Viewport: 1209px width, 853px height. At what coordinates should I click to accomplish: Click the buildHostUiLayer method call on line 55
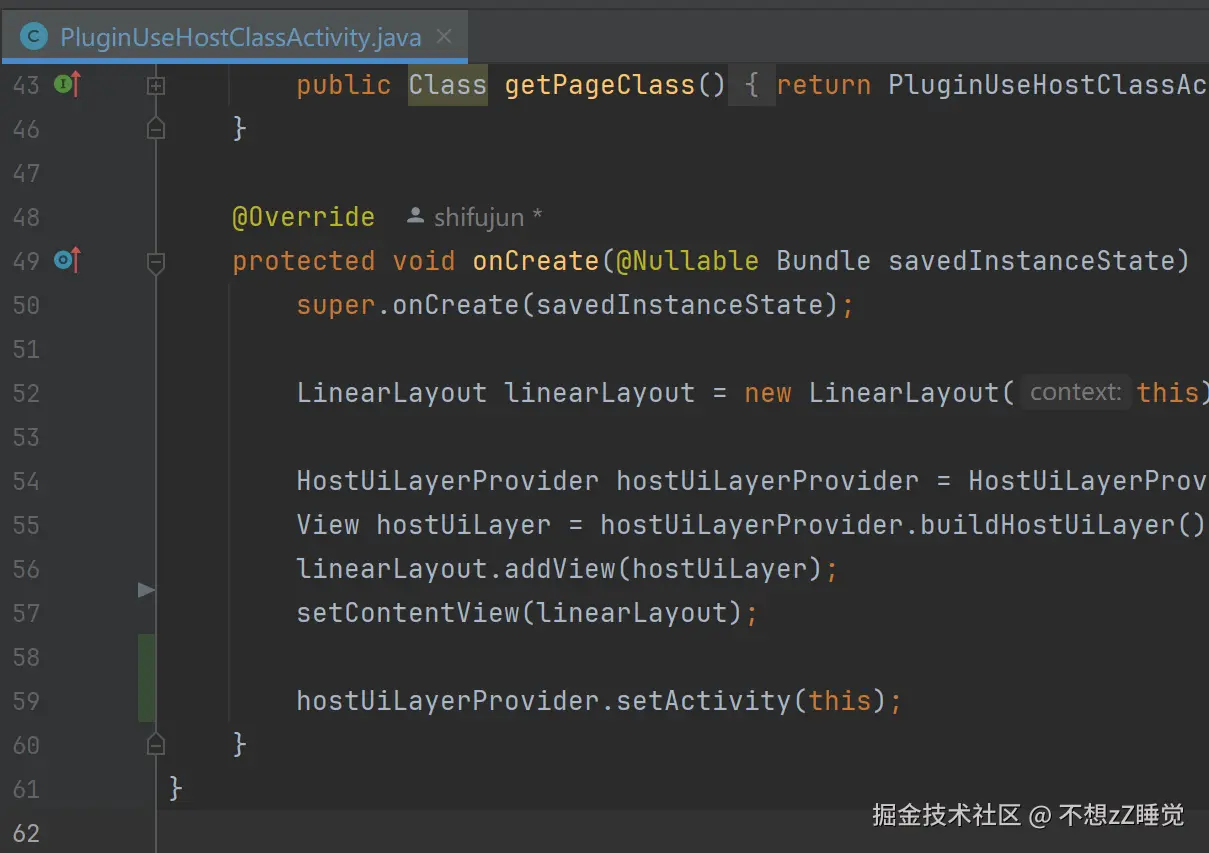click(x=1048, y=525)
